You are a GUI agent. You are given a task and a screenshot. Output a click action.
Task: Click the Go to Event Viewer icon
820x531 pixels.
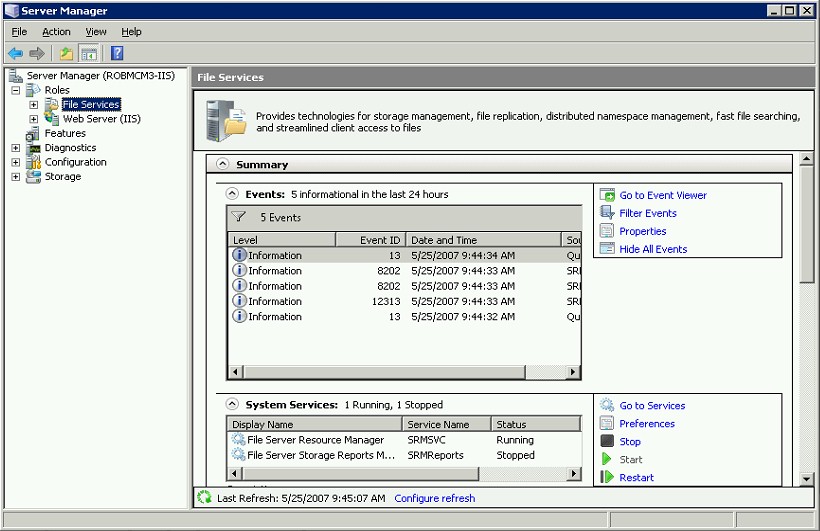click(607, 195)
